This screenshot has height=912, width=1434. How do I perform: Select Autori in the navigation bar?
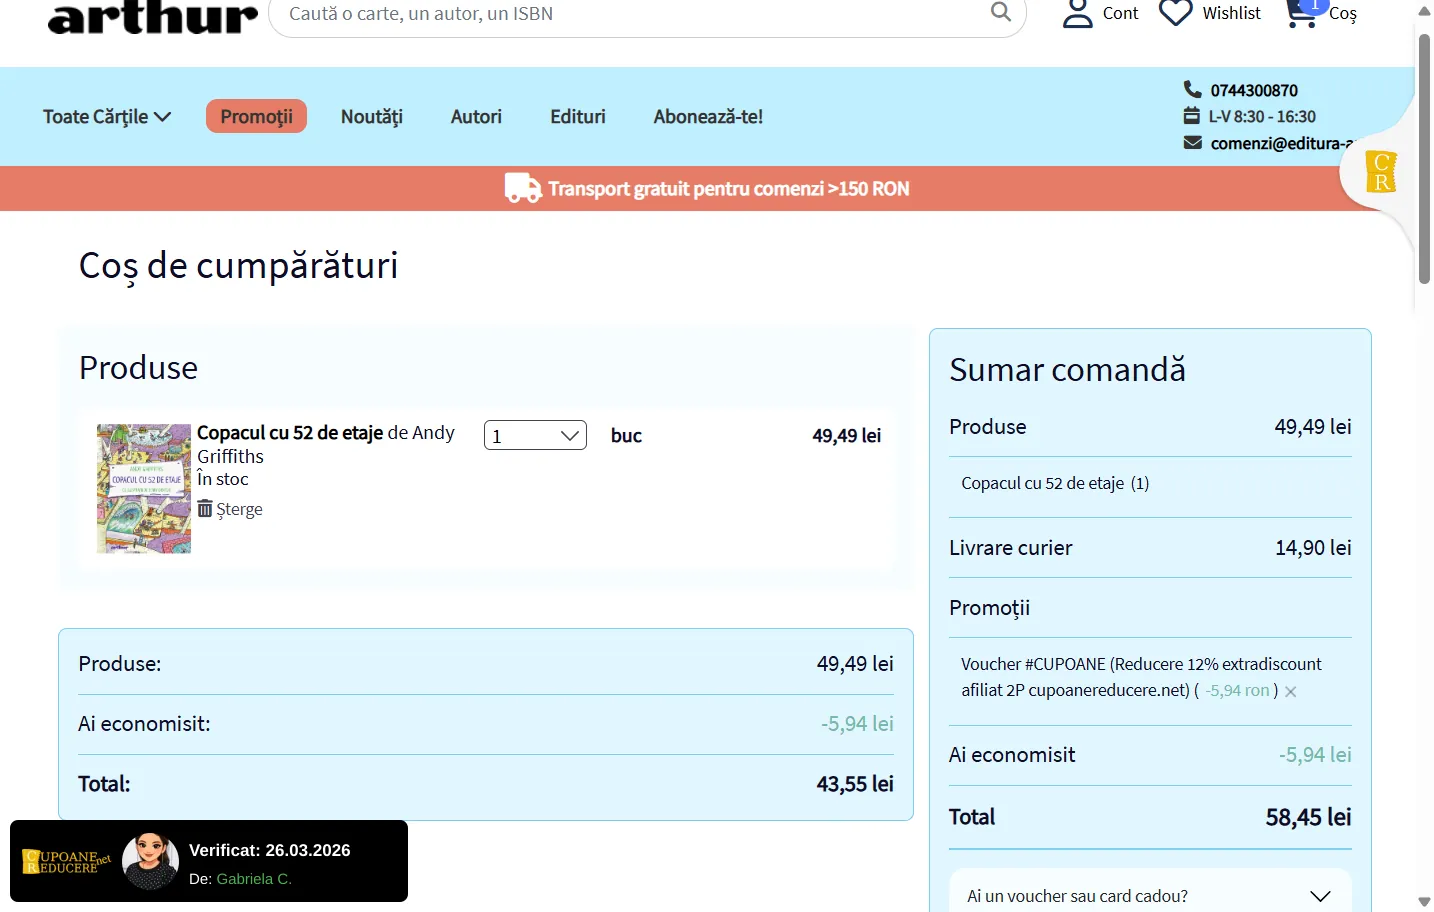tap(476, 117)
